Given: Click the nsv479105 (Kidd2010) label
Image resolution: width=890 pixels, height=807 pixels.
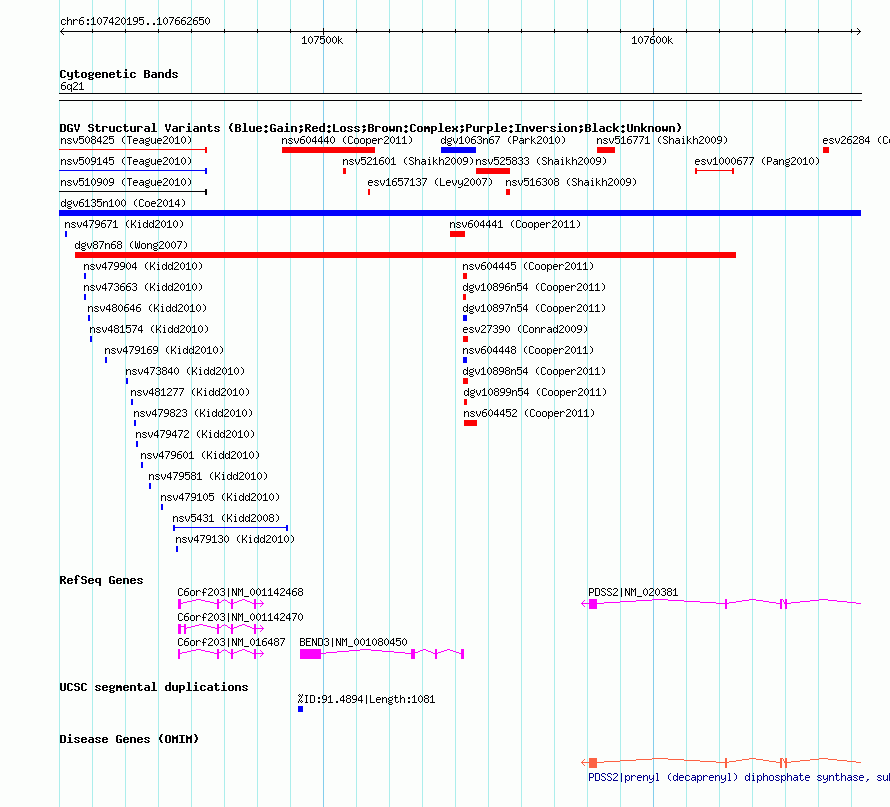Looking at the screenshot, I should 220,497.
